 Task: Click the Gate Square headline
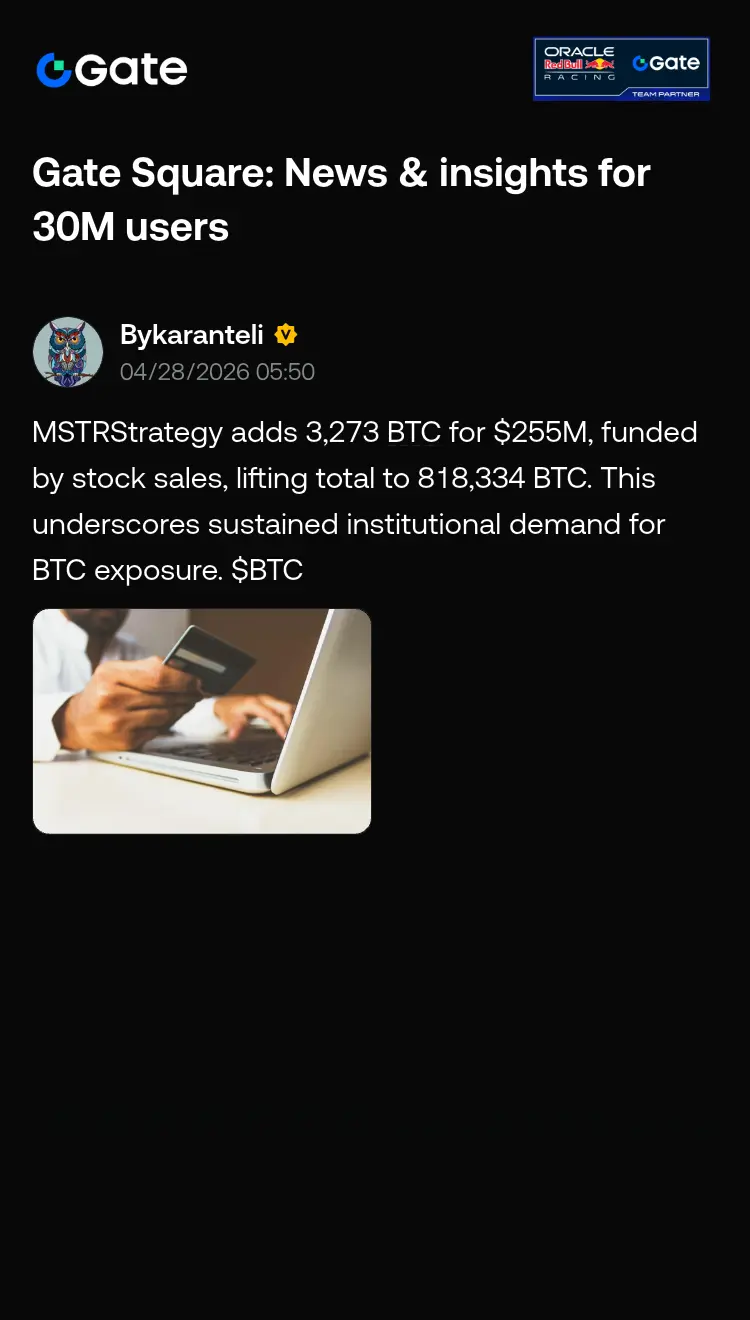click(341, 200)
